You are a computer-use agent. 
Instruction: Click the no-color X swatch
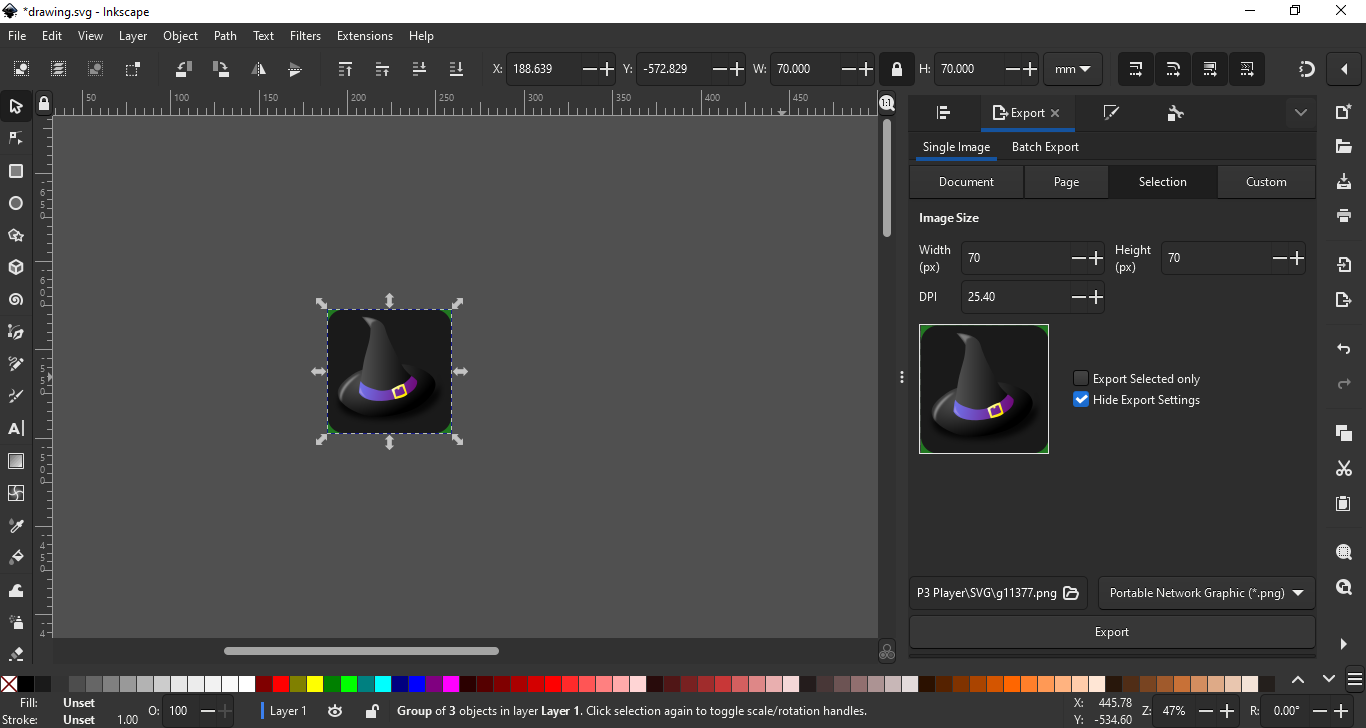tap(9, 684)
